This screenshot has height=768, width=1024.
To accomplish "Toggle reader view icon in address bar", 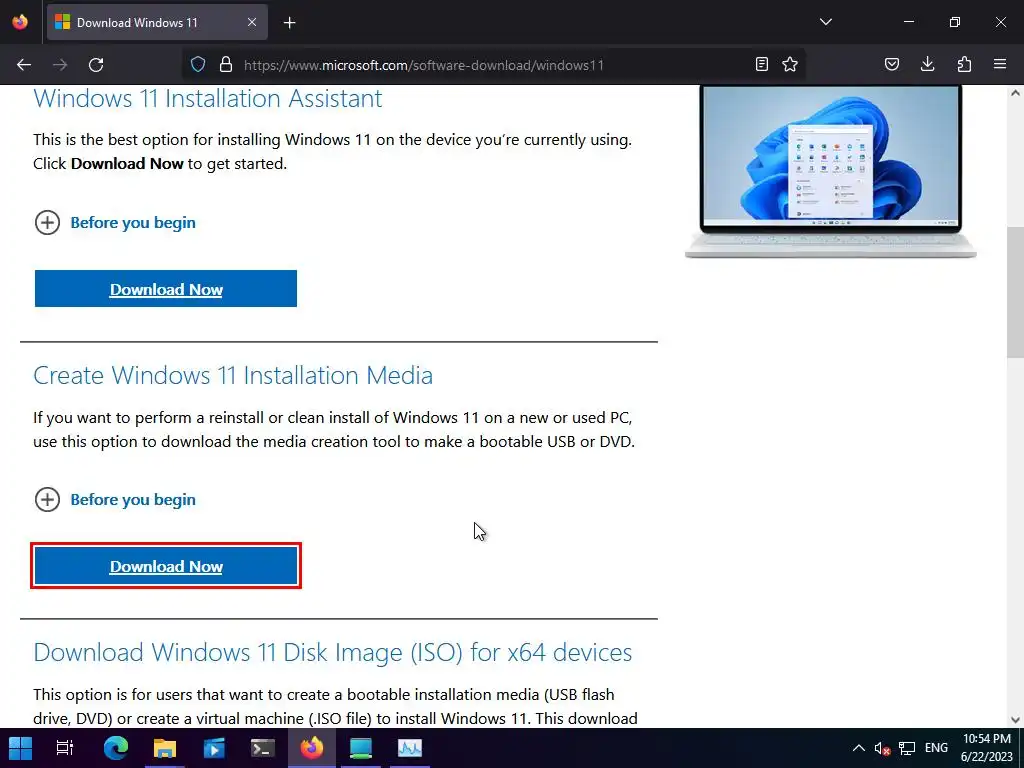I will [761, 65].
